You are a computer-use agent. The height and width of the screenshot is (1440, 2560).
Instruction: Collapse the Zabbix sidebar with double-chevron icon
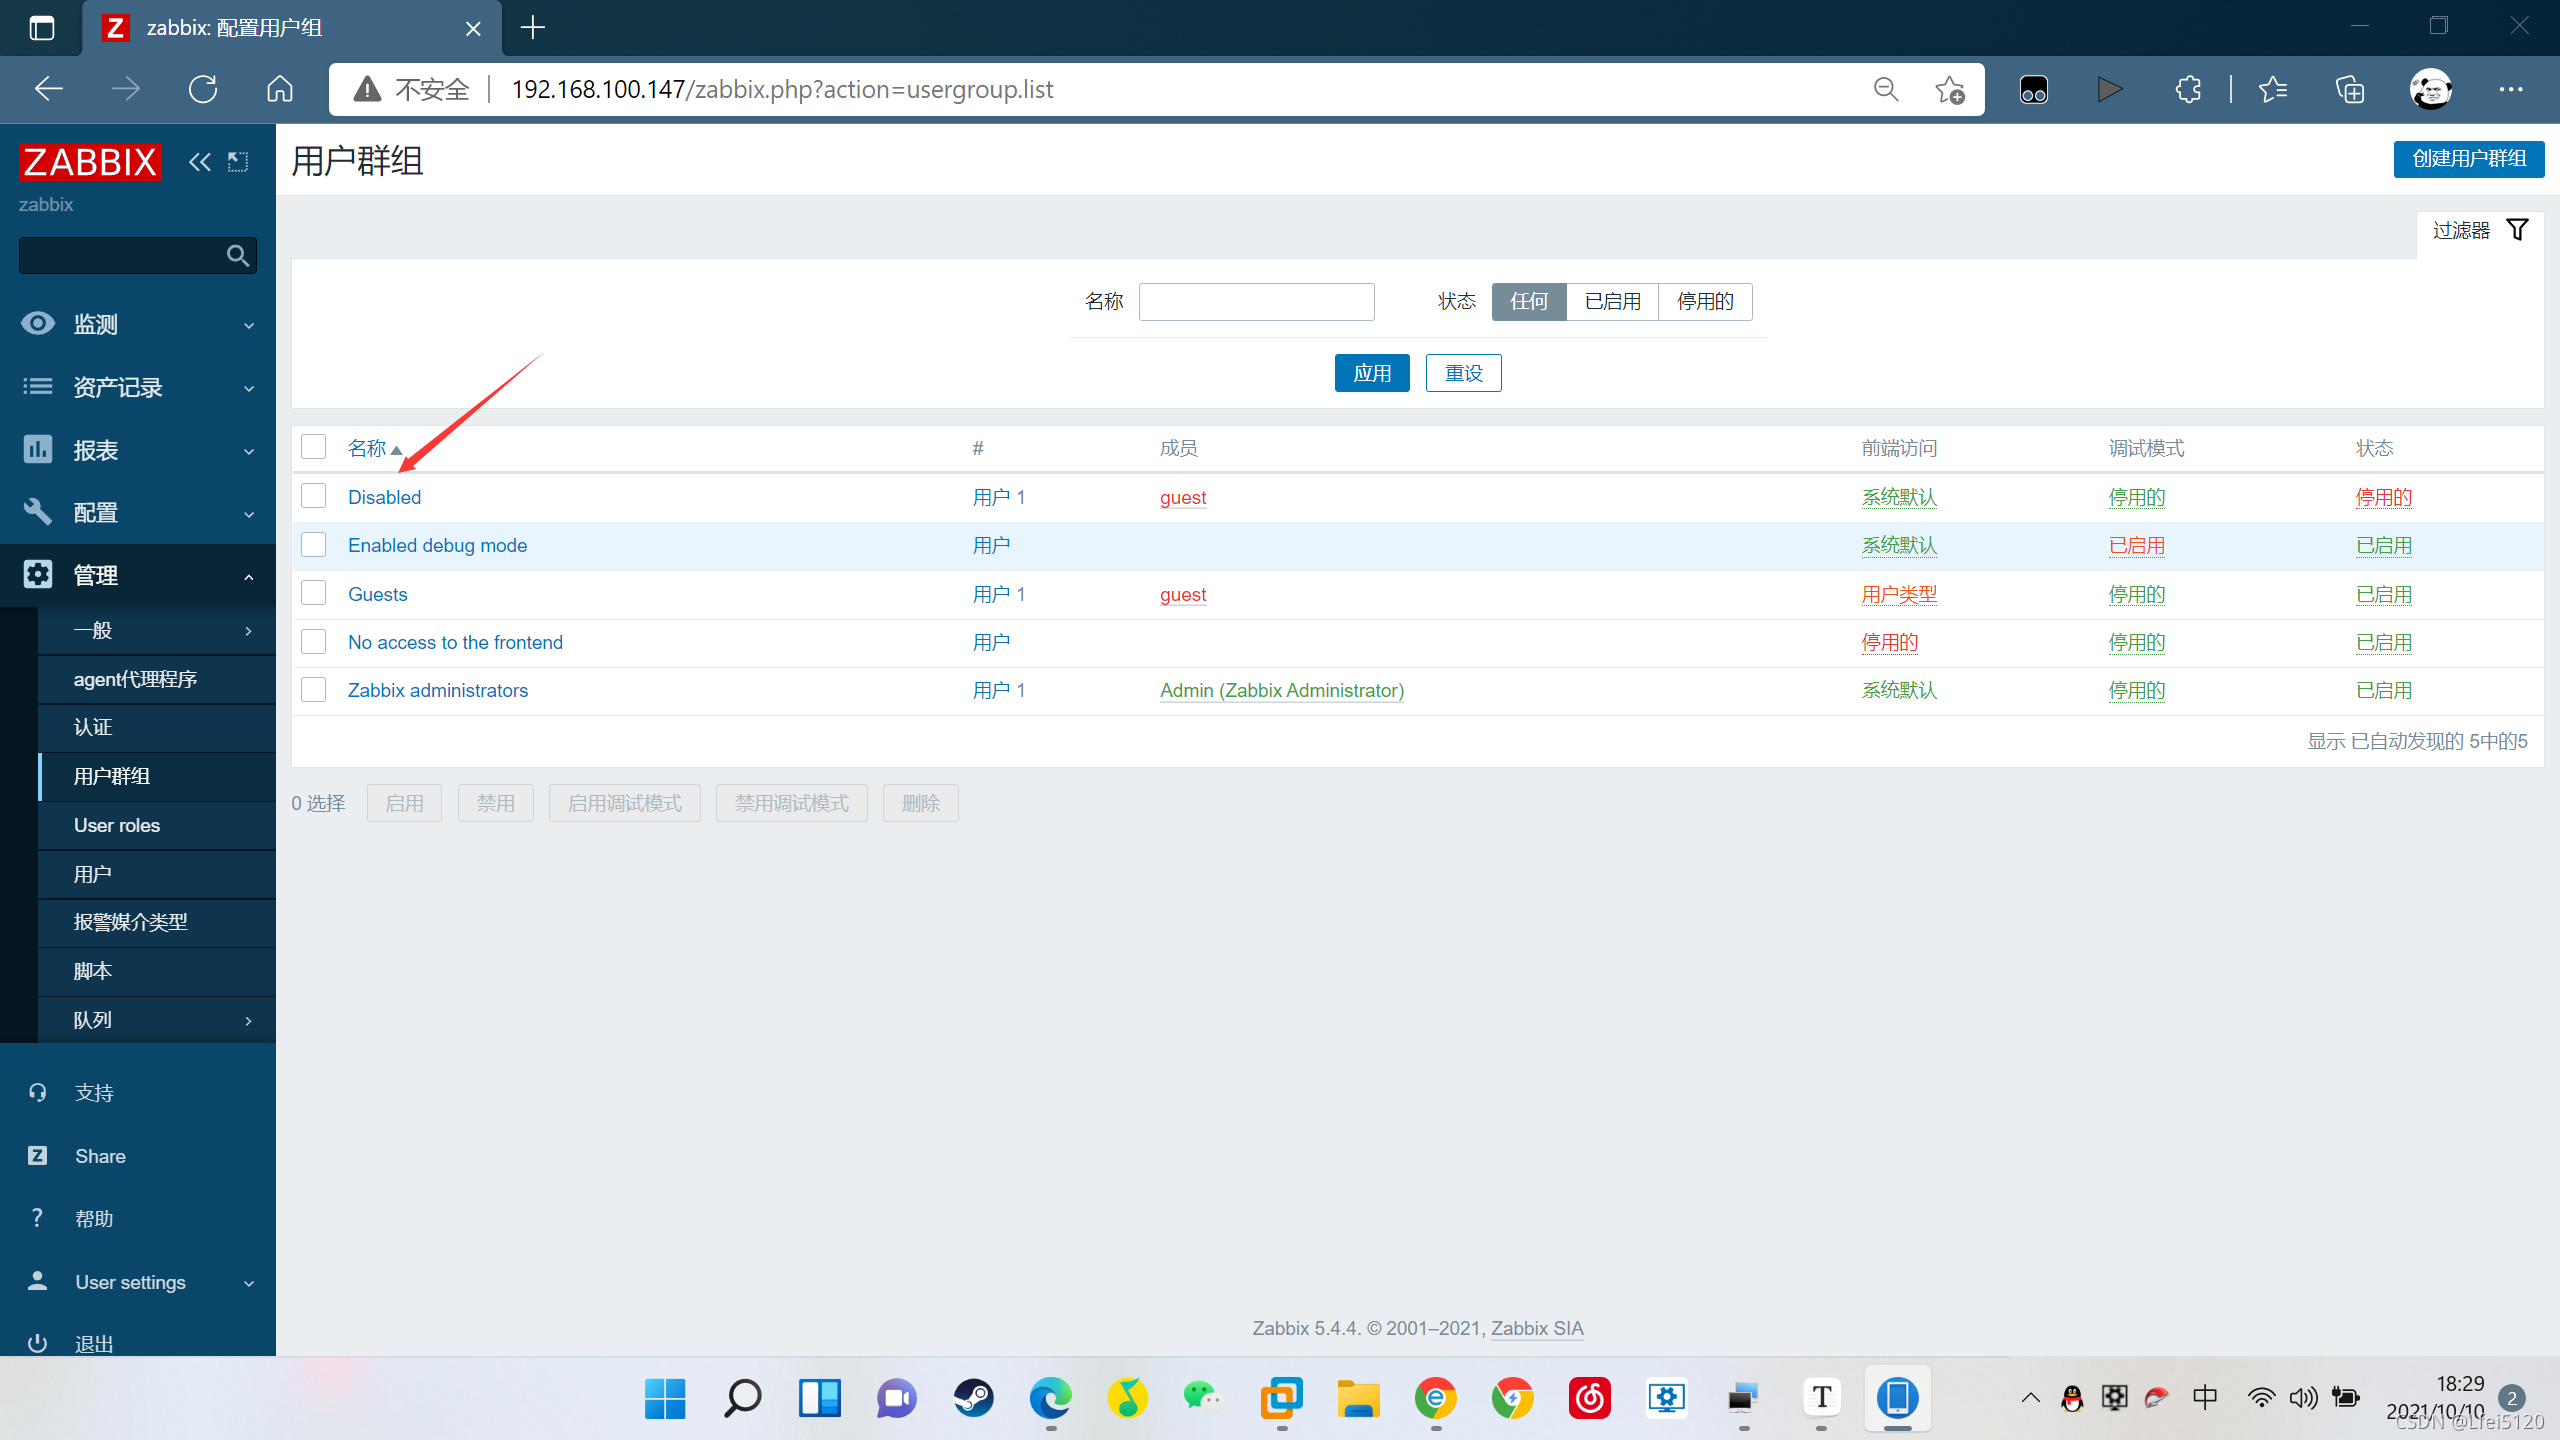click(200, 161)
